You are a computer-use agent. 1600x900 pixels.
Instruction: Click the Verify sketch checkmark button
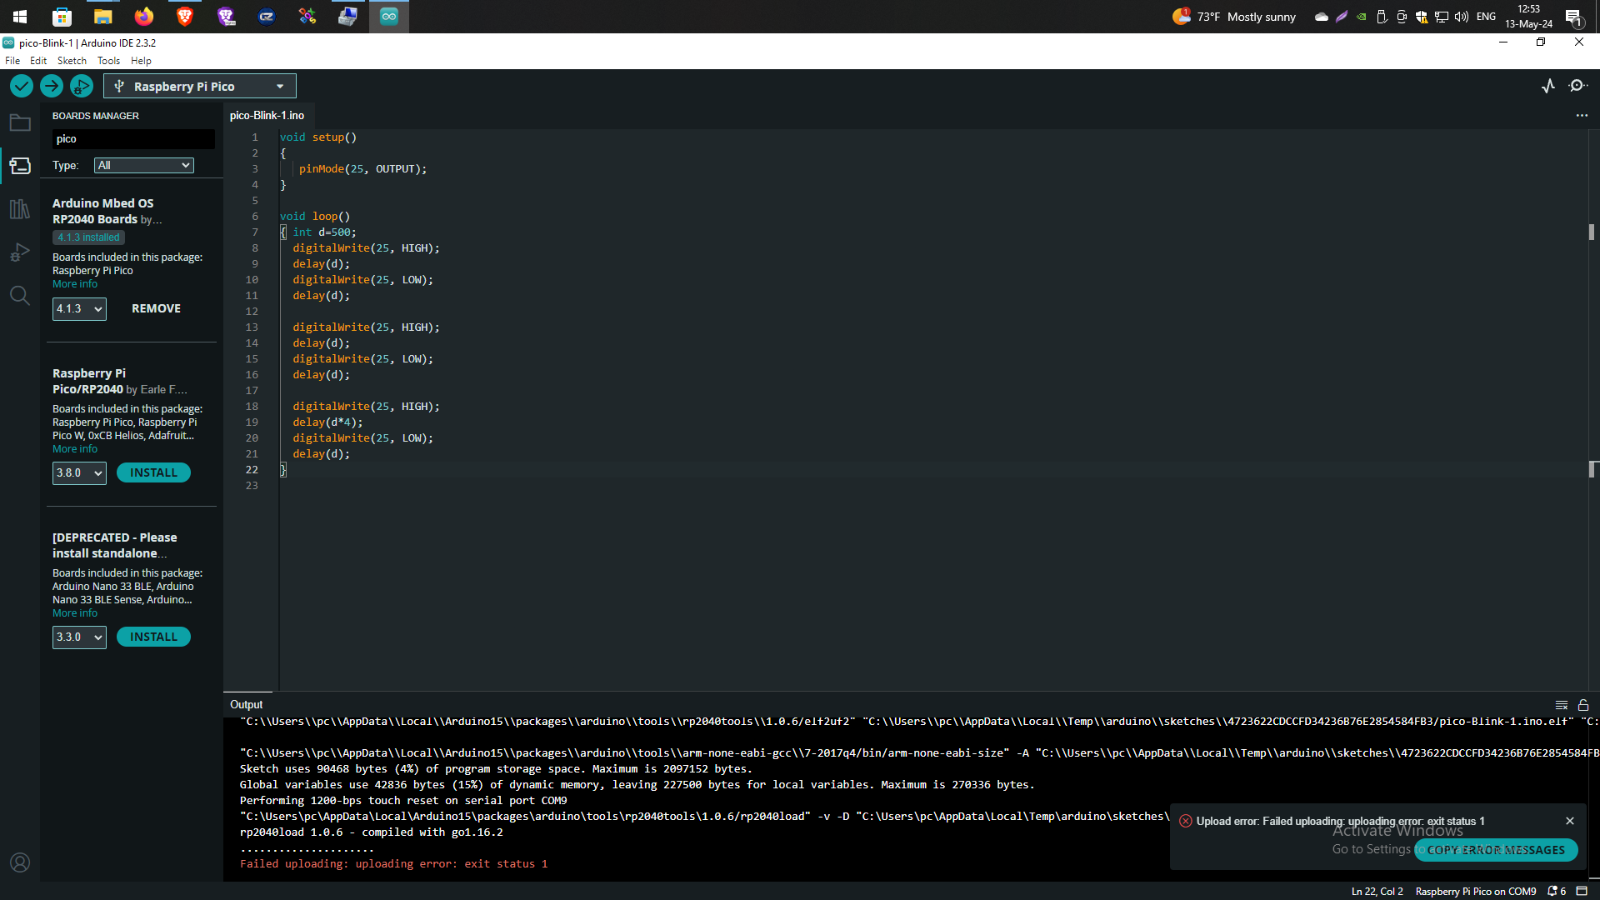21,86
